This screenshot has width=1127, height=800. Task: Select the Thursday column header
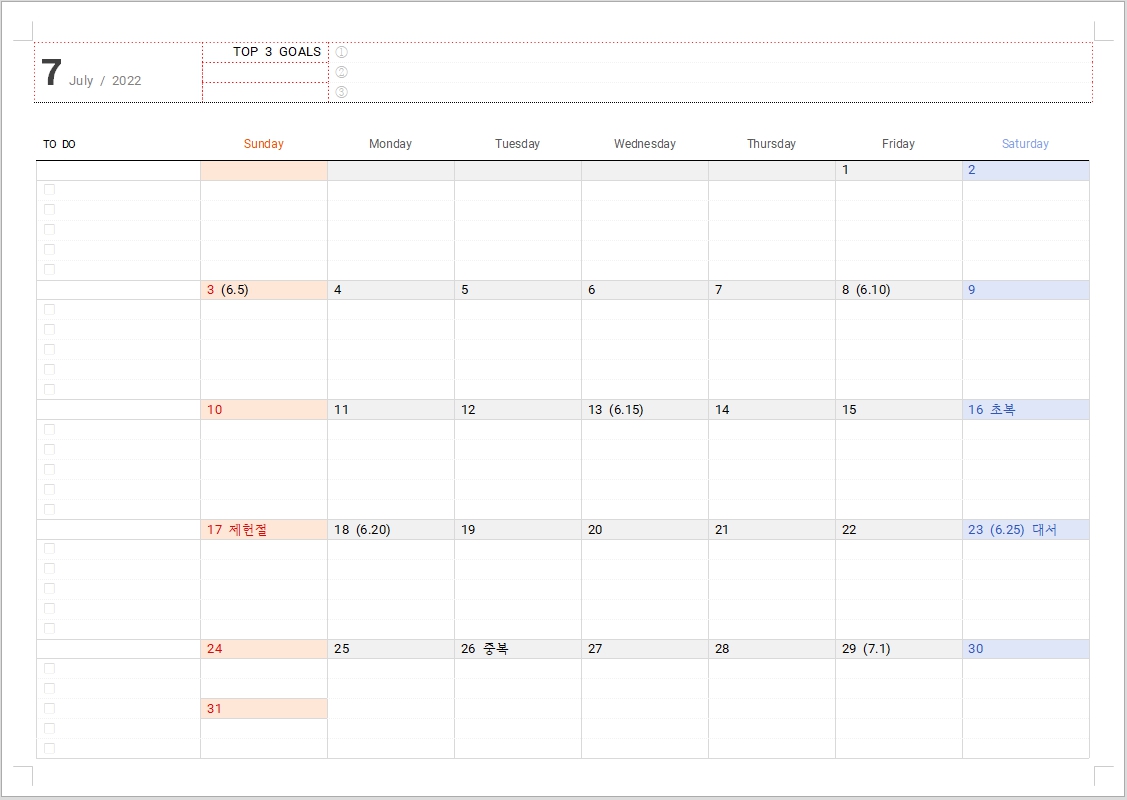[771, 144]
